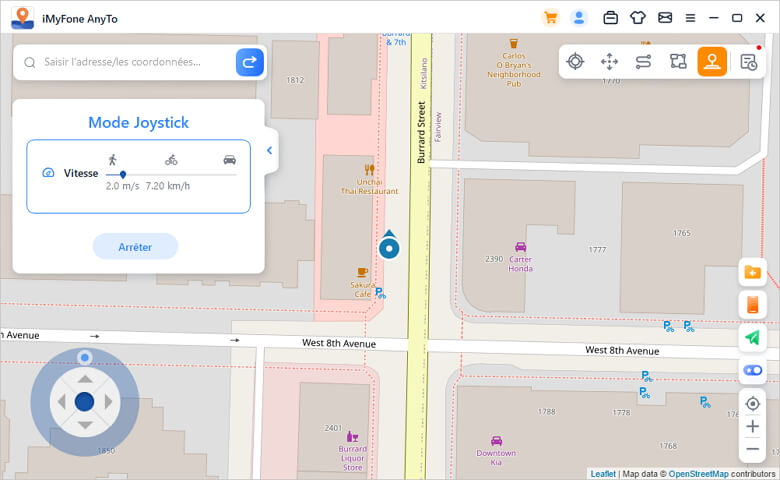
Task: Click the orange phone device icon
Action: click(752, 304)
